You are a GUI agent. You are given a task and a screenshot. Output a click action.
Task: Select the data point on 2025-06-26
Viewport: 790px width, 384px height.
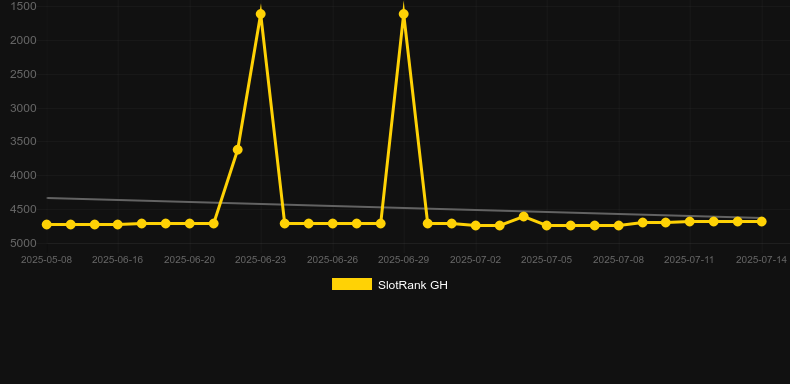point(333,223)
